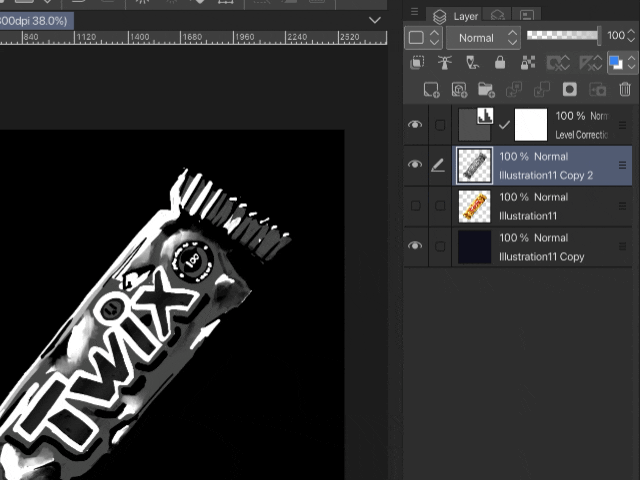This screenshot has width=640, height=480.
Task: Select the dark Illustration11 Copy layer thumbnail
Action: click(474, 247)
